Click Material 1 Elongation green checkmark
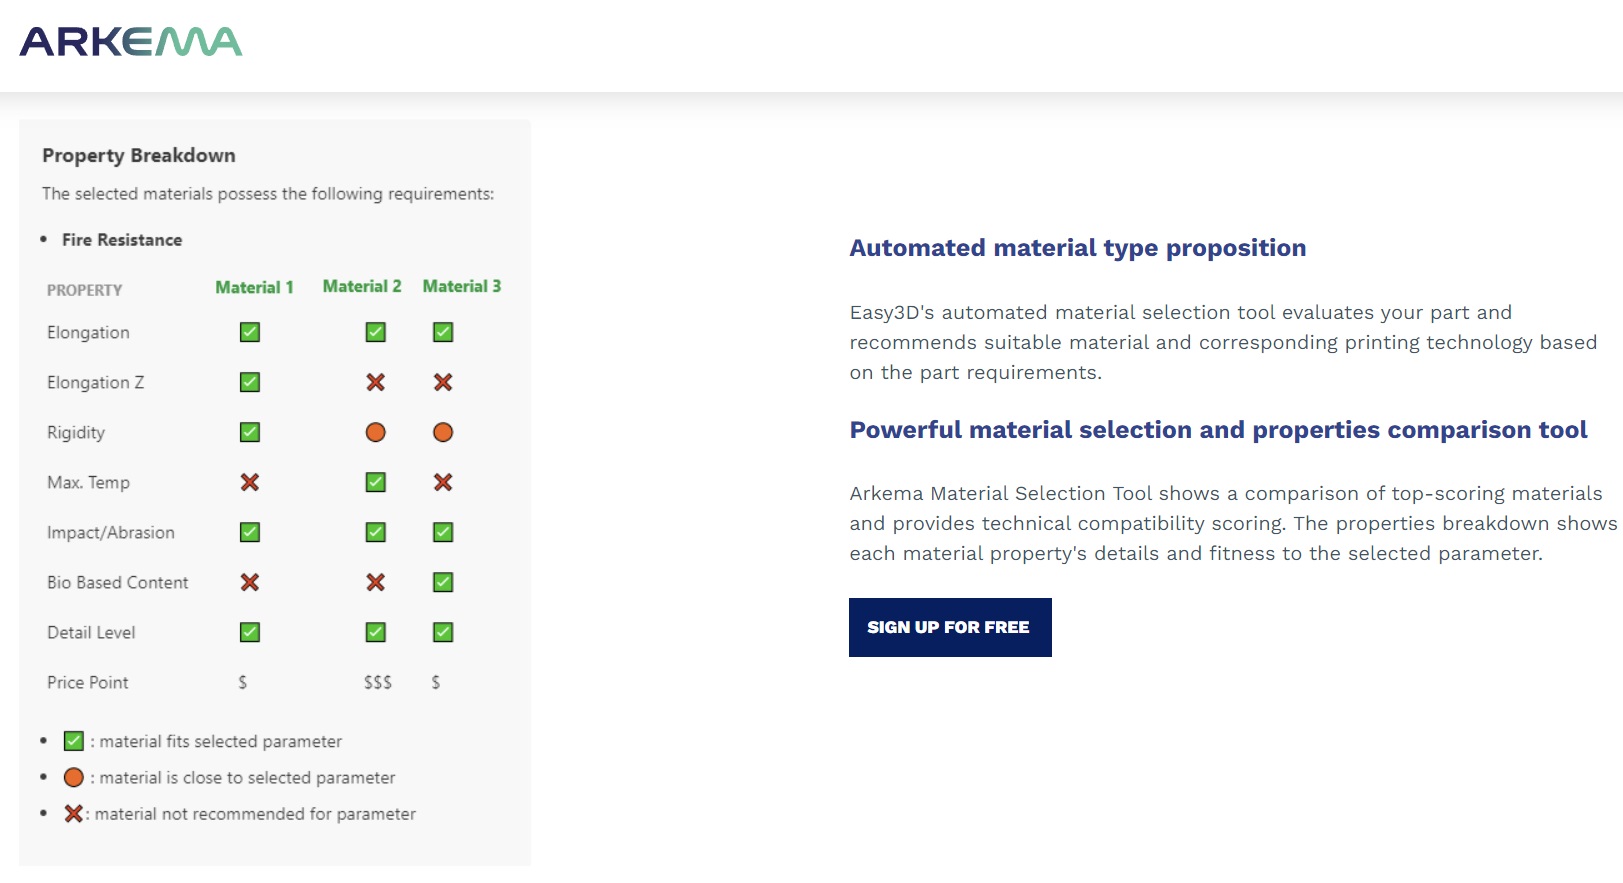Image resolution: width=1623 pixels, height=883 pixels. coord(250,332)
